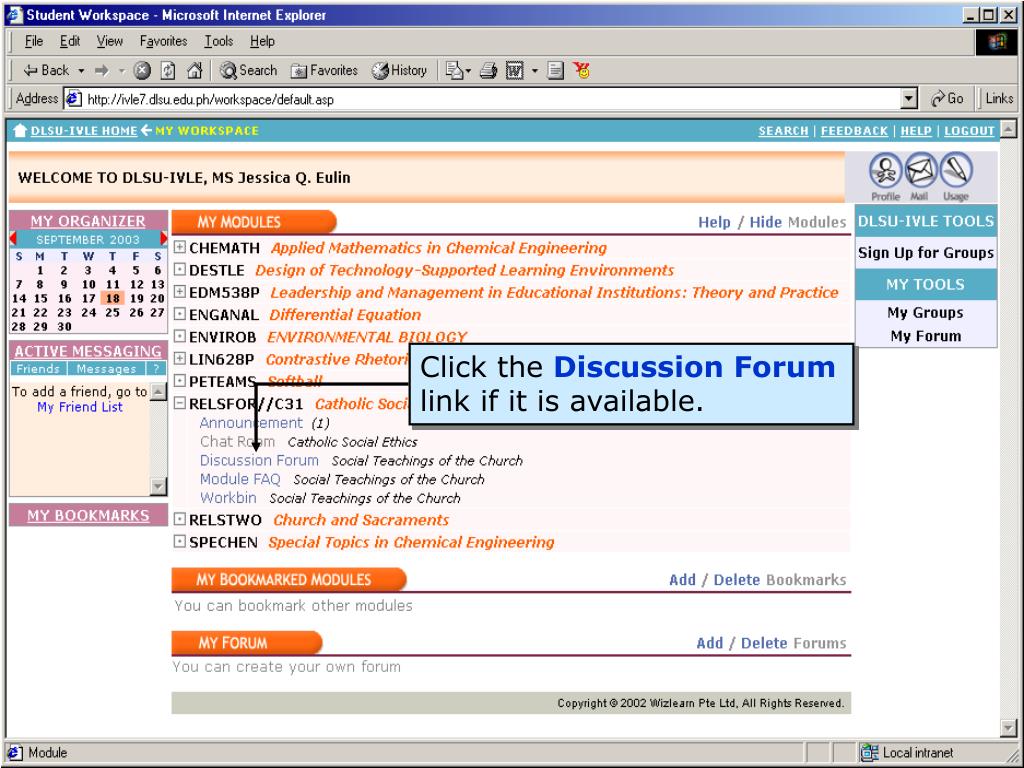Open the Tools menu
1024x768 pixels.
click(x=219, y=42)
